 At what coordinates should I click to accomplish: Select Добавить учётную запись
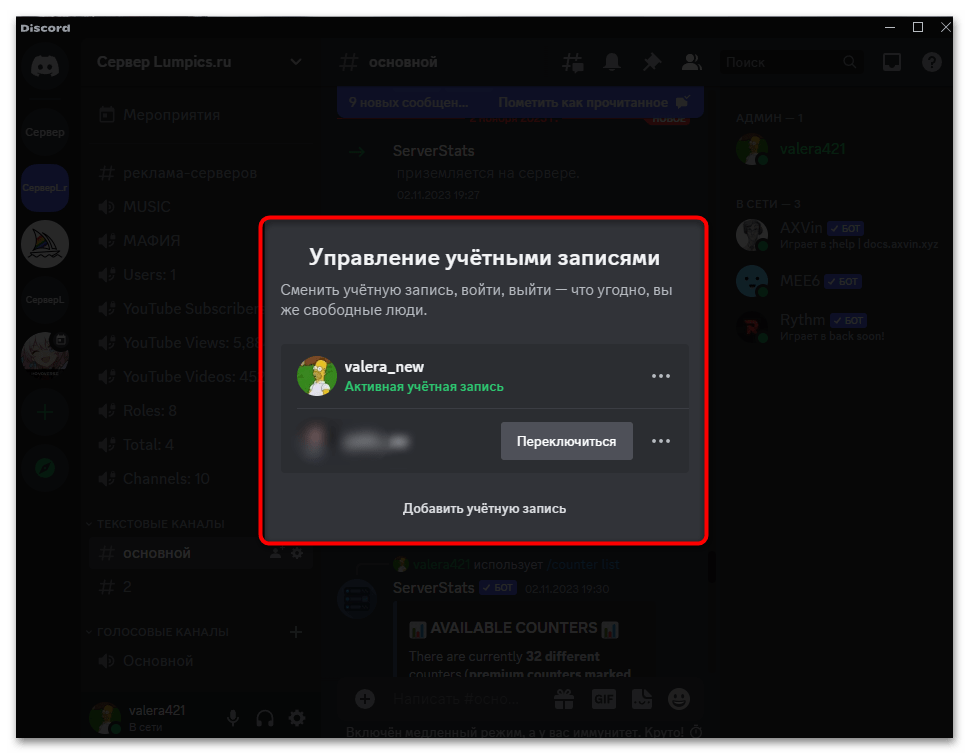pos(484,508)
